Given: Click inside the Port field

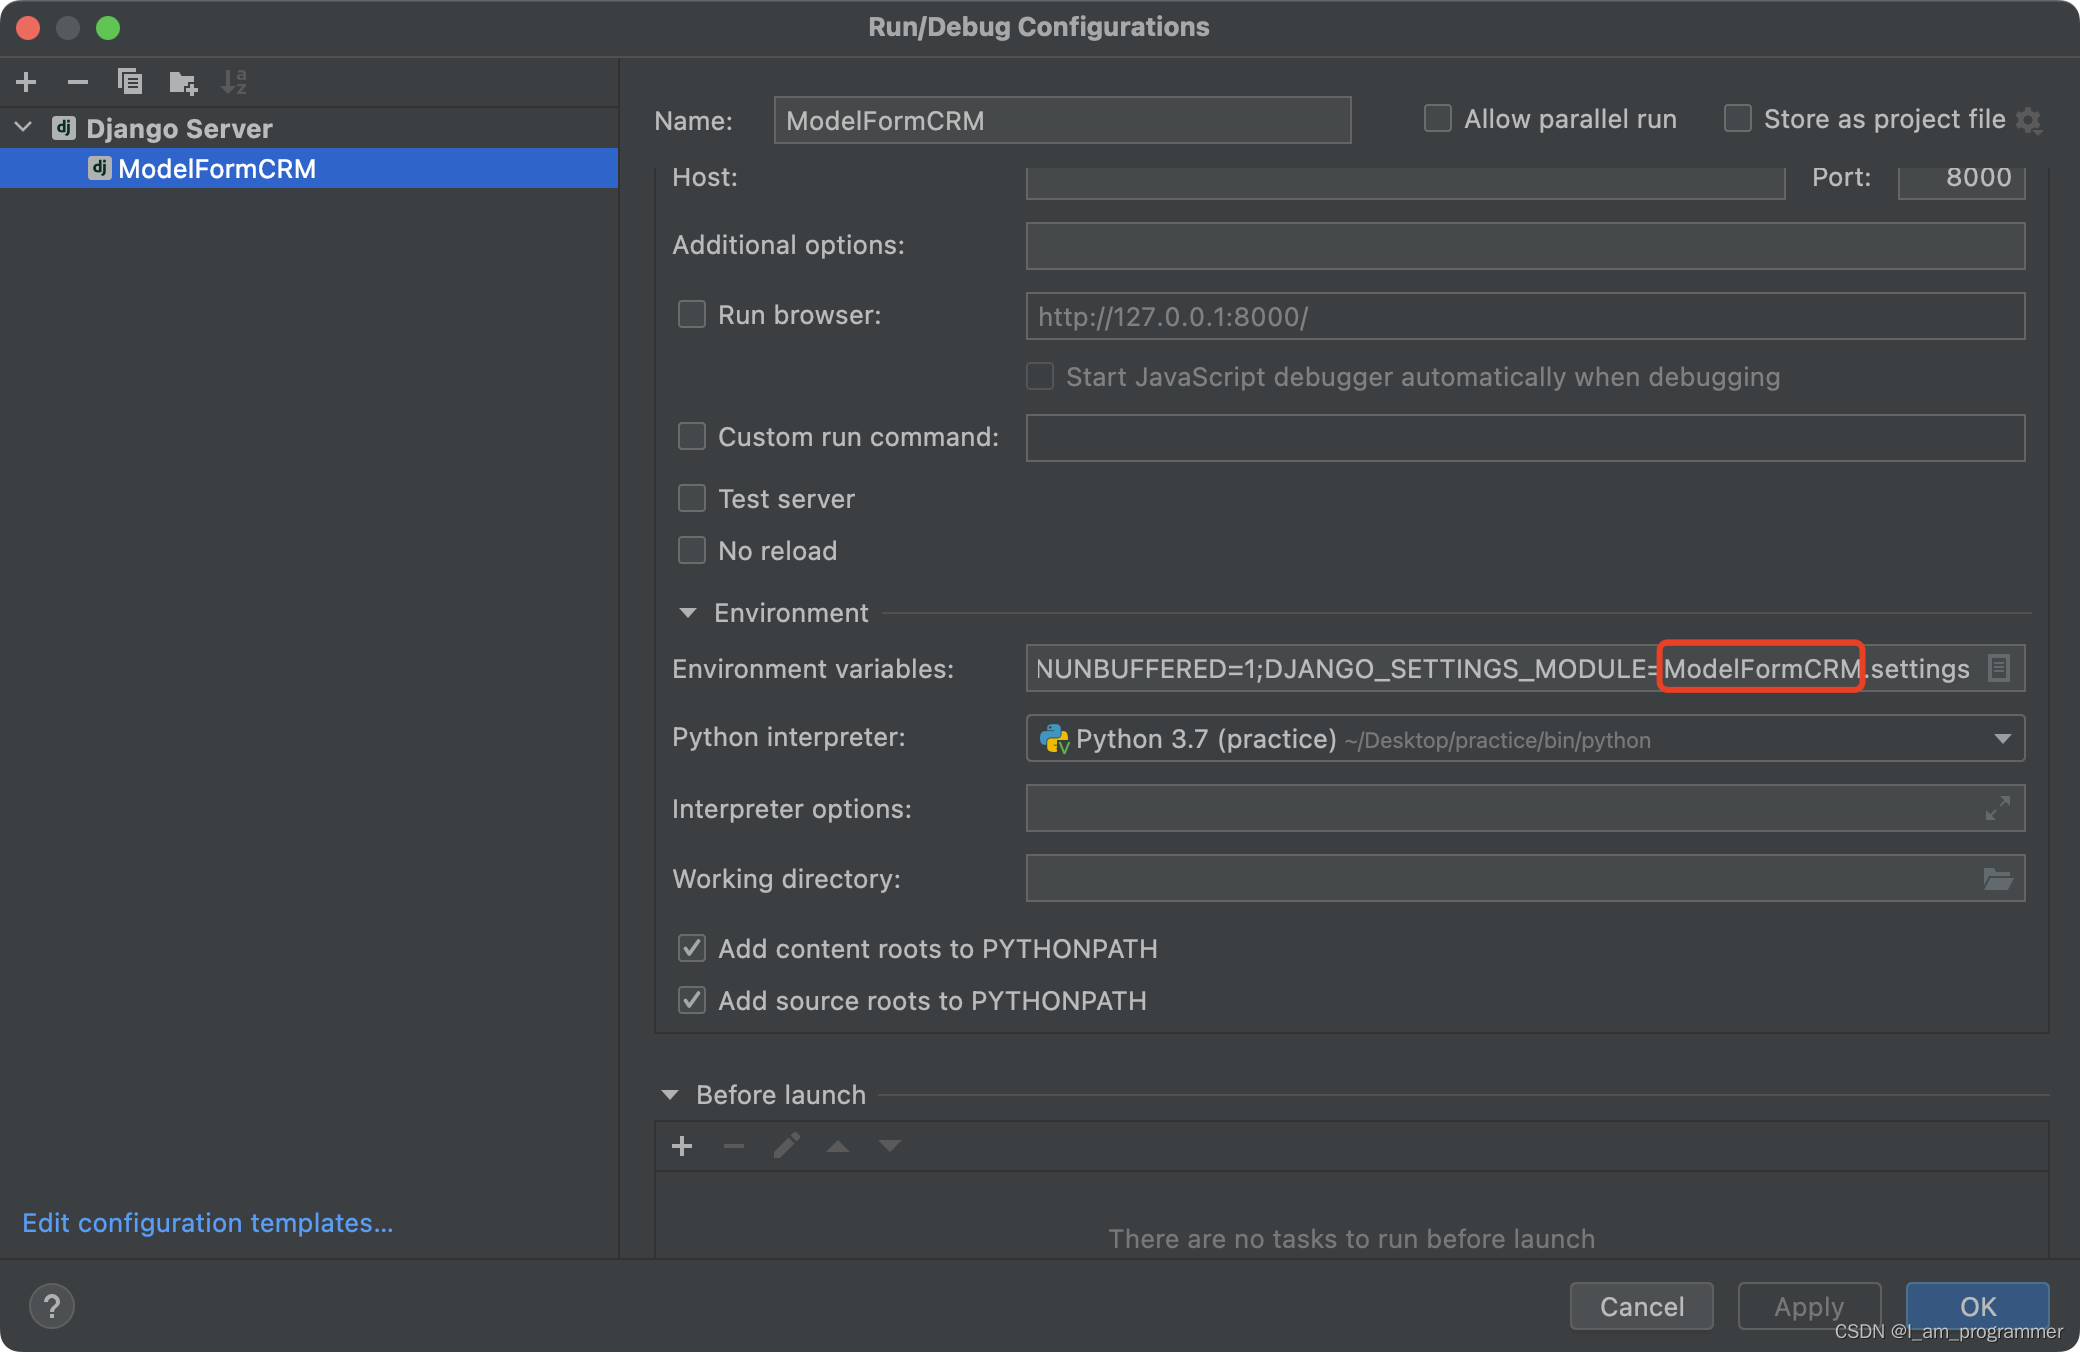Looking at the screenshot, I should tap(1960, 177).
